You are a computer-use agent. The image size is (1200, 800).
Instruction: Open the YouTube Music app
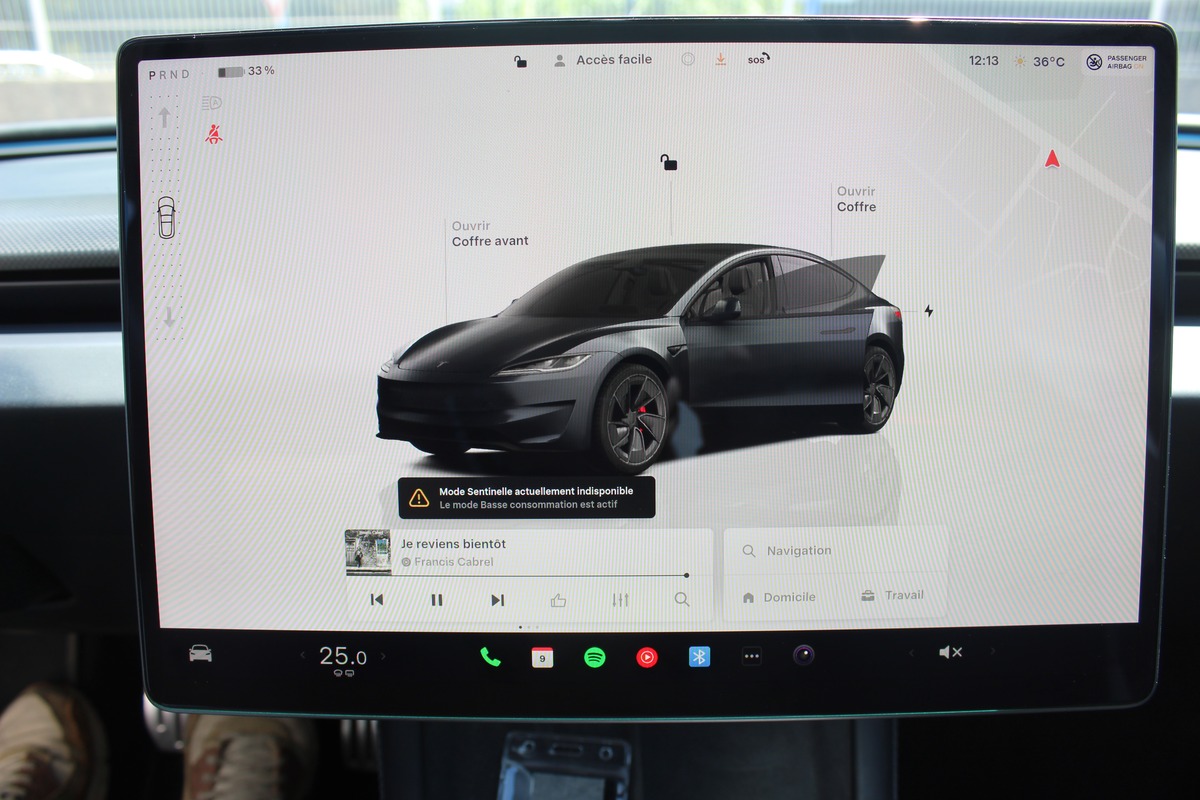[x=647, y=657]
